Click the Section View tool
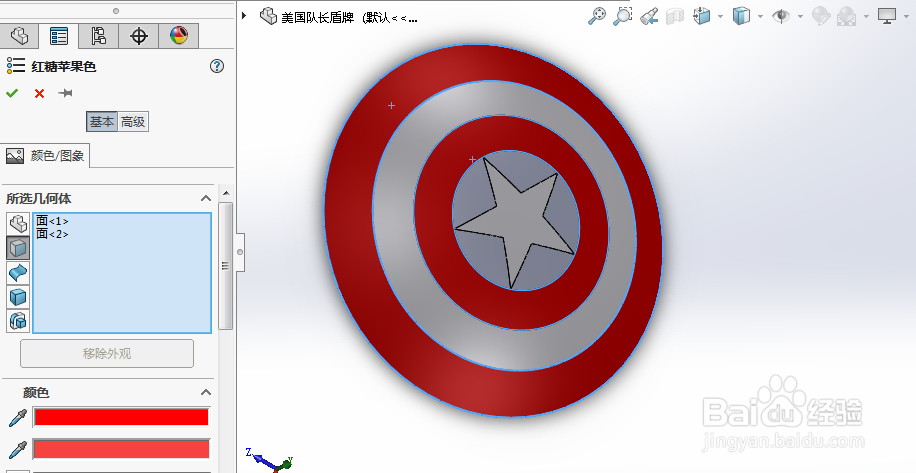The height and width of the screenshot is (473, 916). [675, 16]
